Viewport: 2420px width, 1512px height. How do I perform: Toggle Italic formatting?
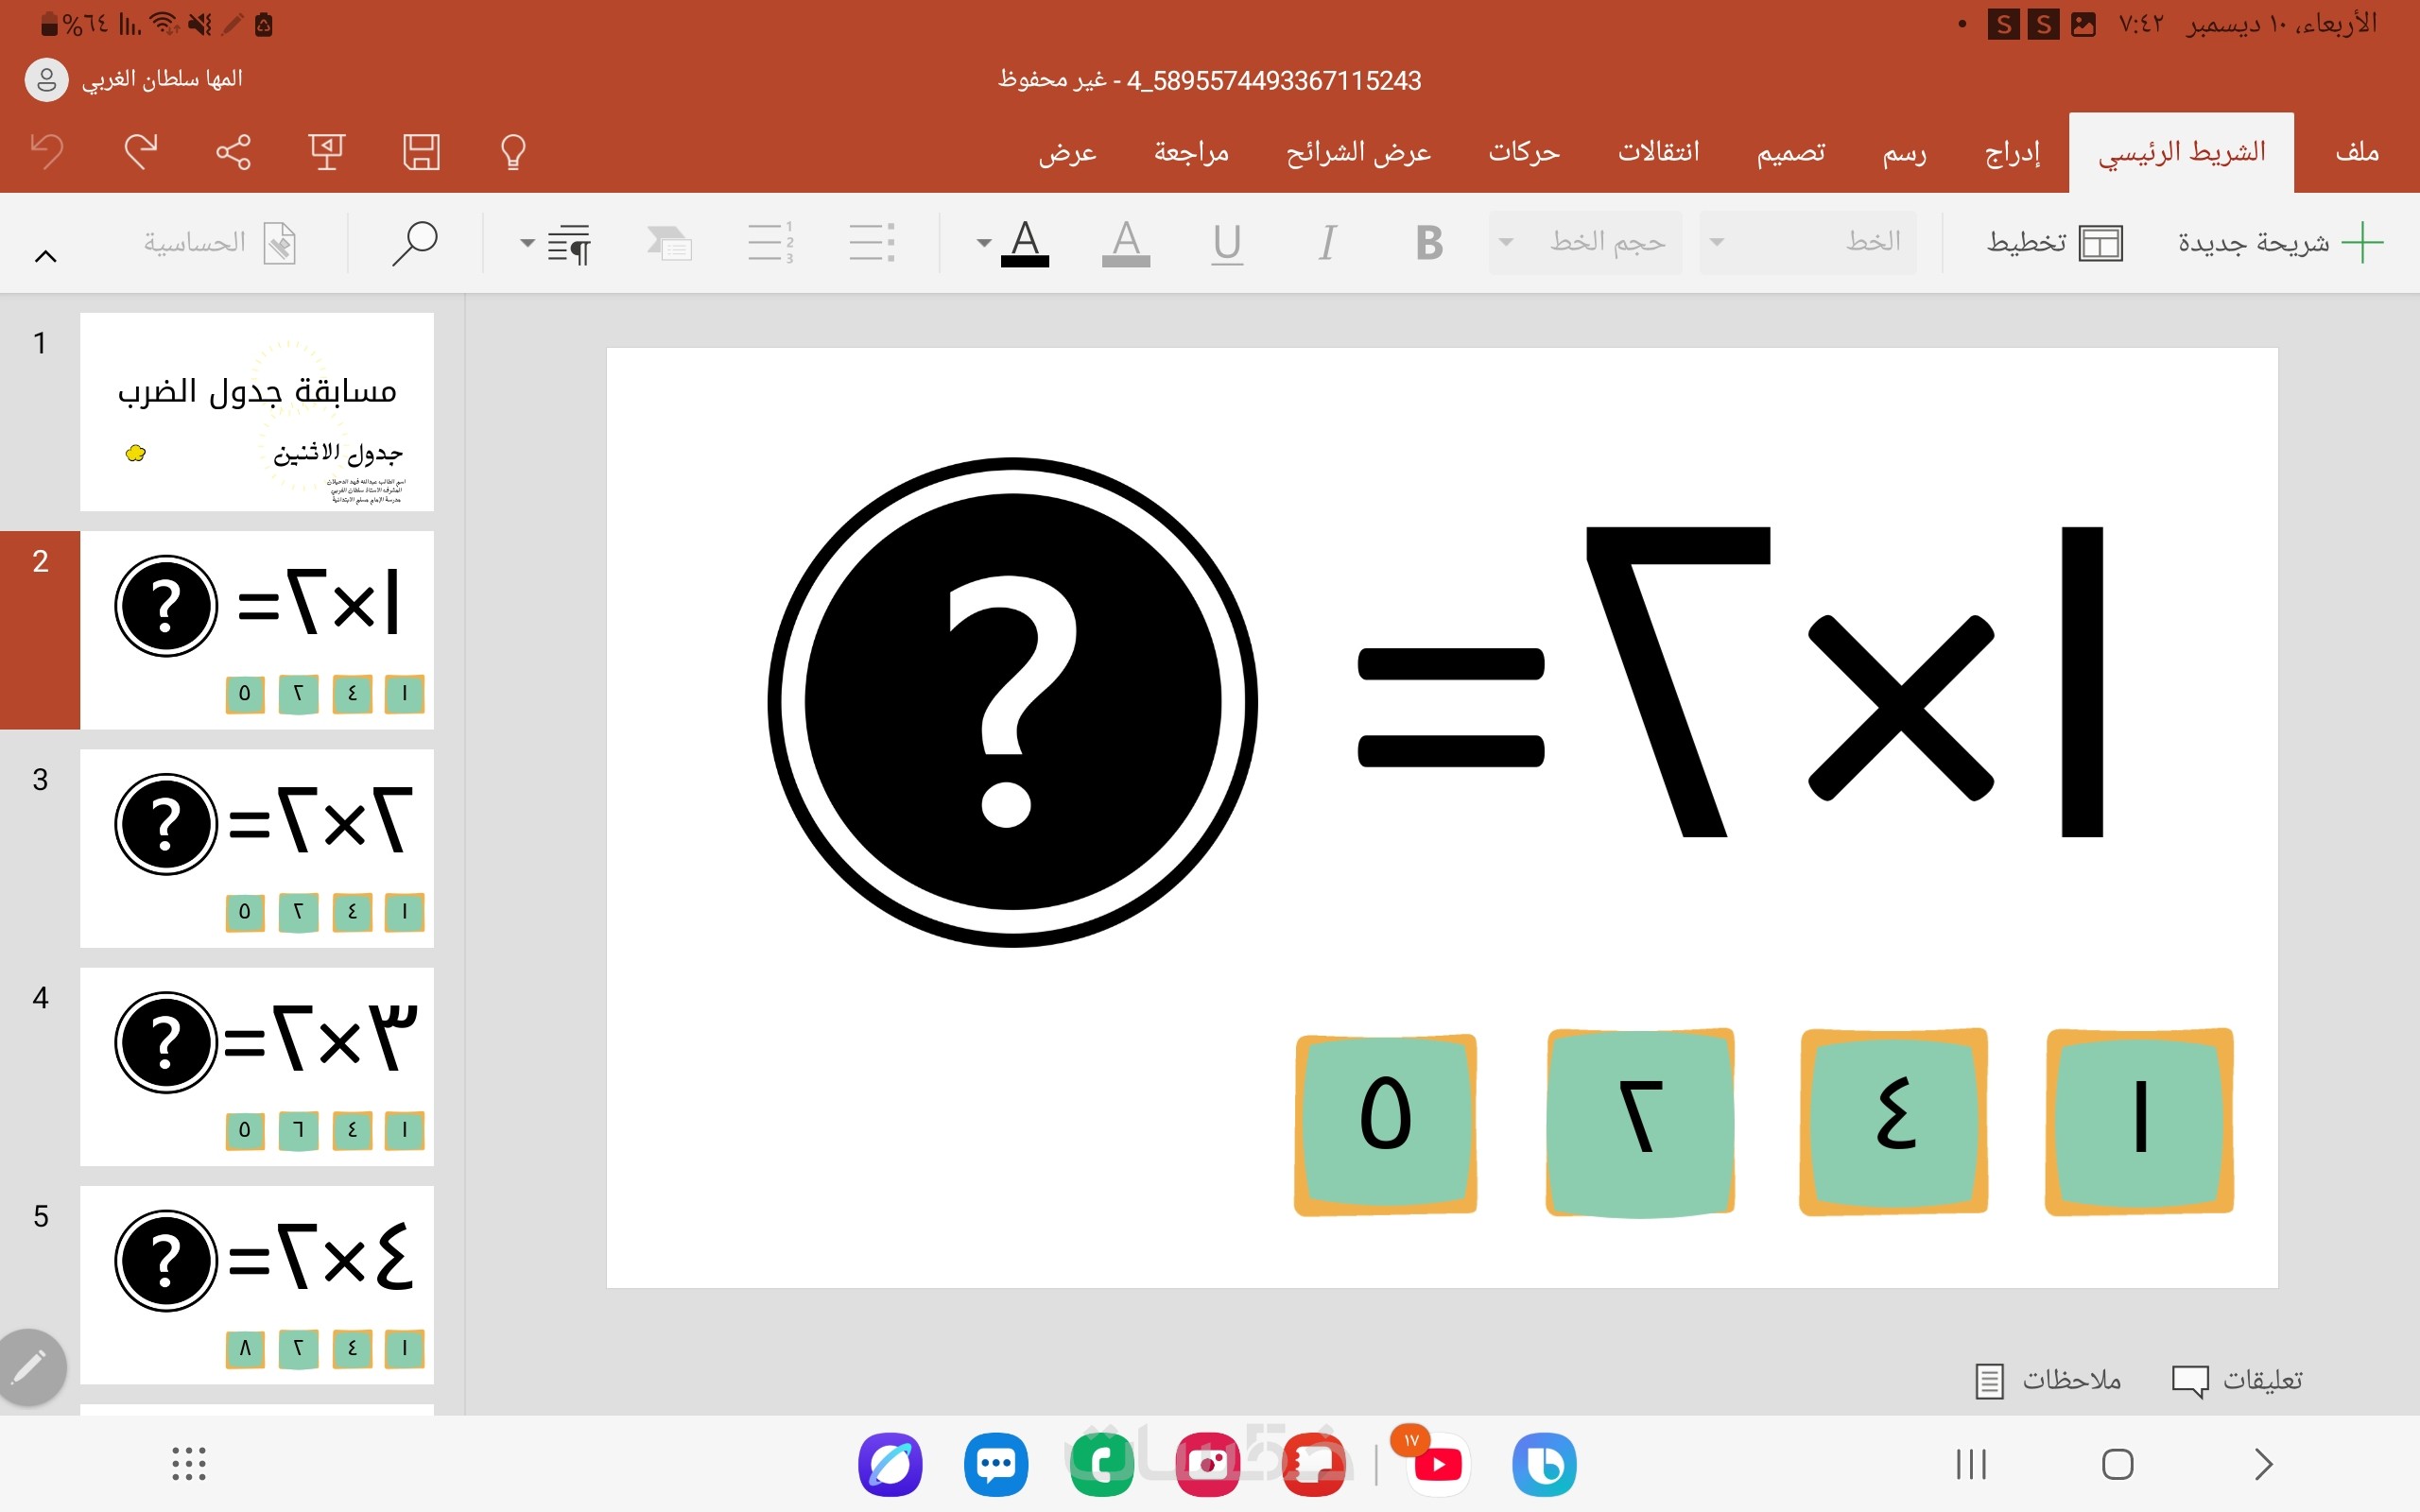click(1327, 243)
